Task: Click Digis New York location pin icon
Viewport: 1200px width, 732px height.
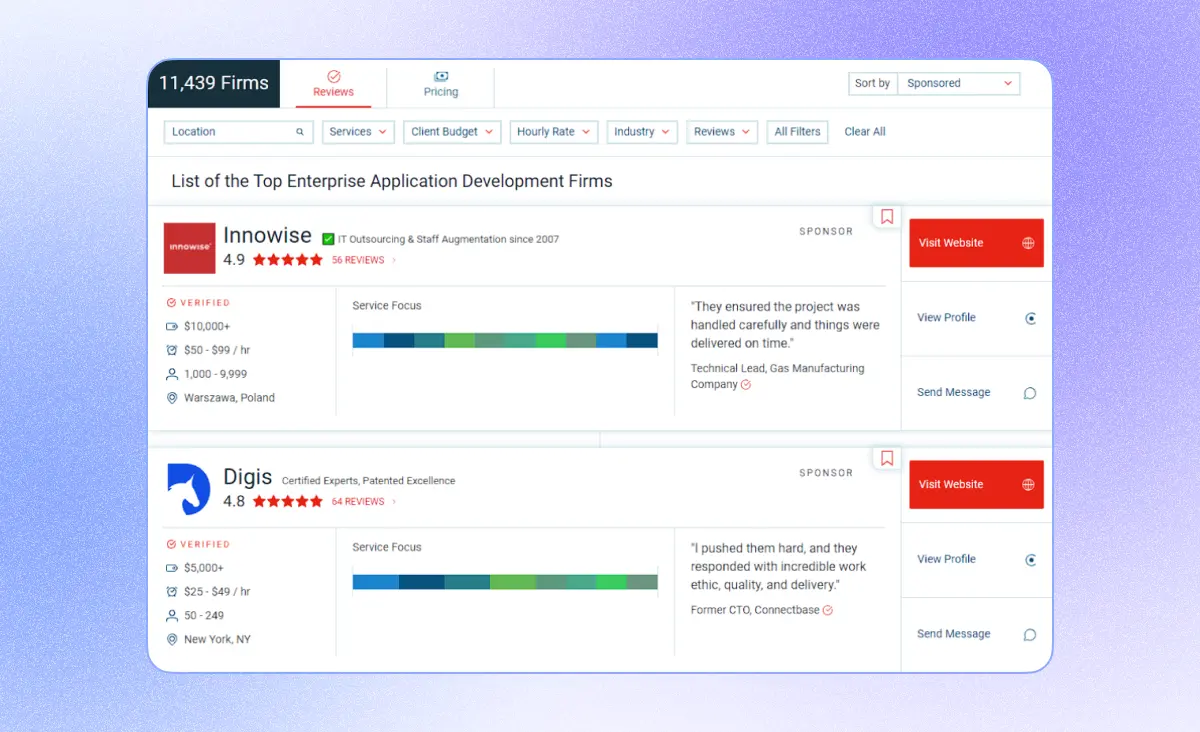Action: pos(172,640)
